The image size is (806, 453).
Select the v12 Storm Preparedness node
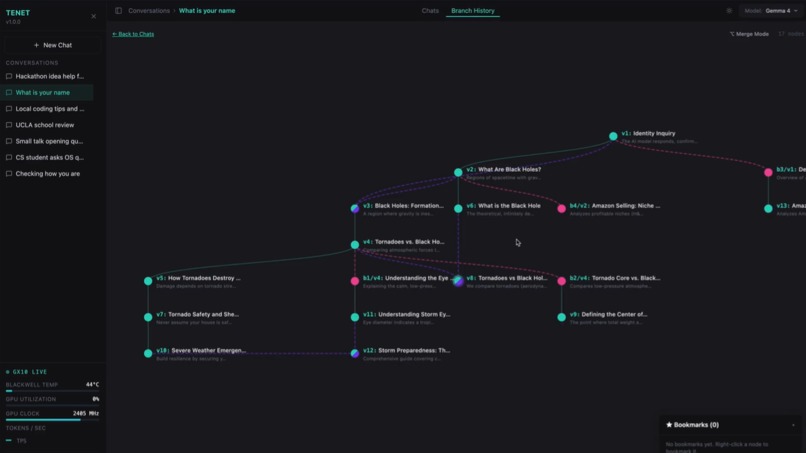click(355, 353)
